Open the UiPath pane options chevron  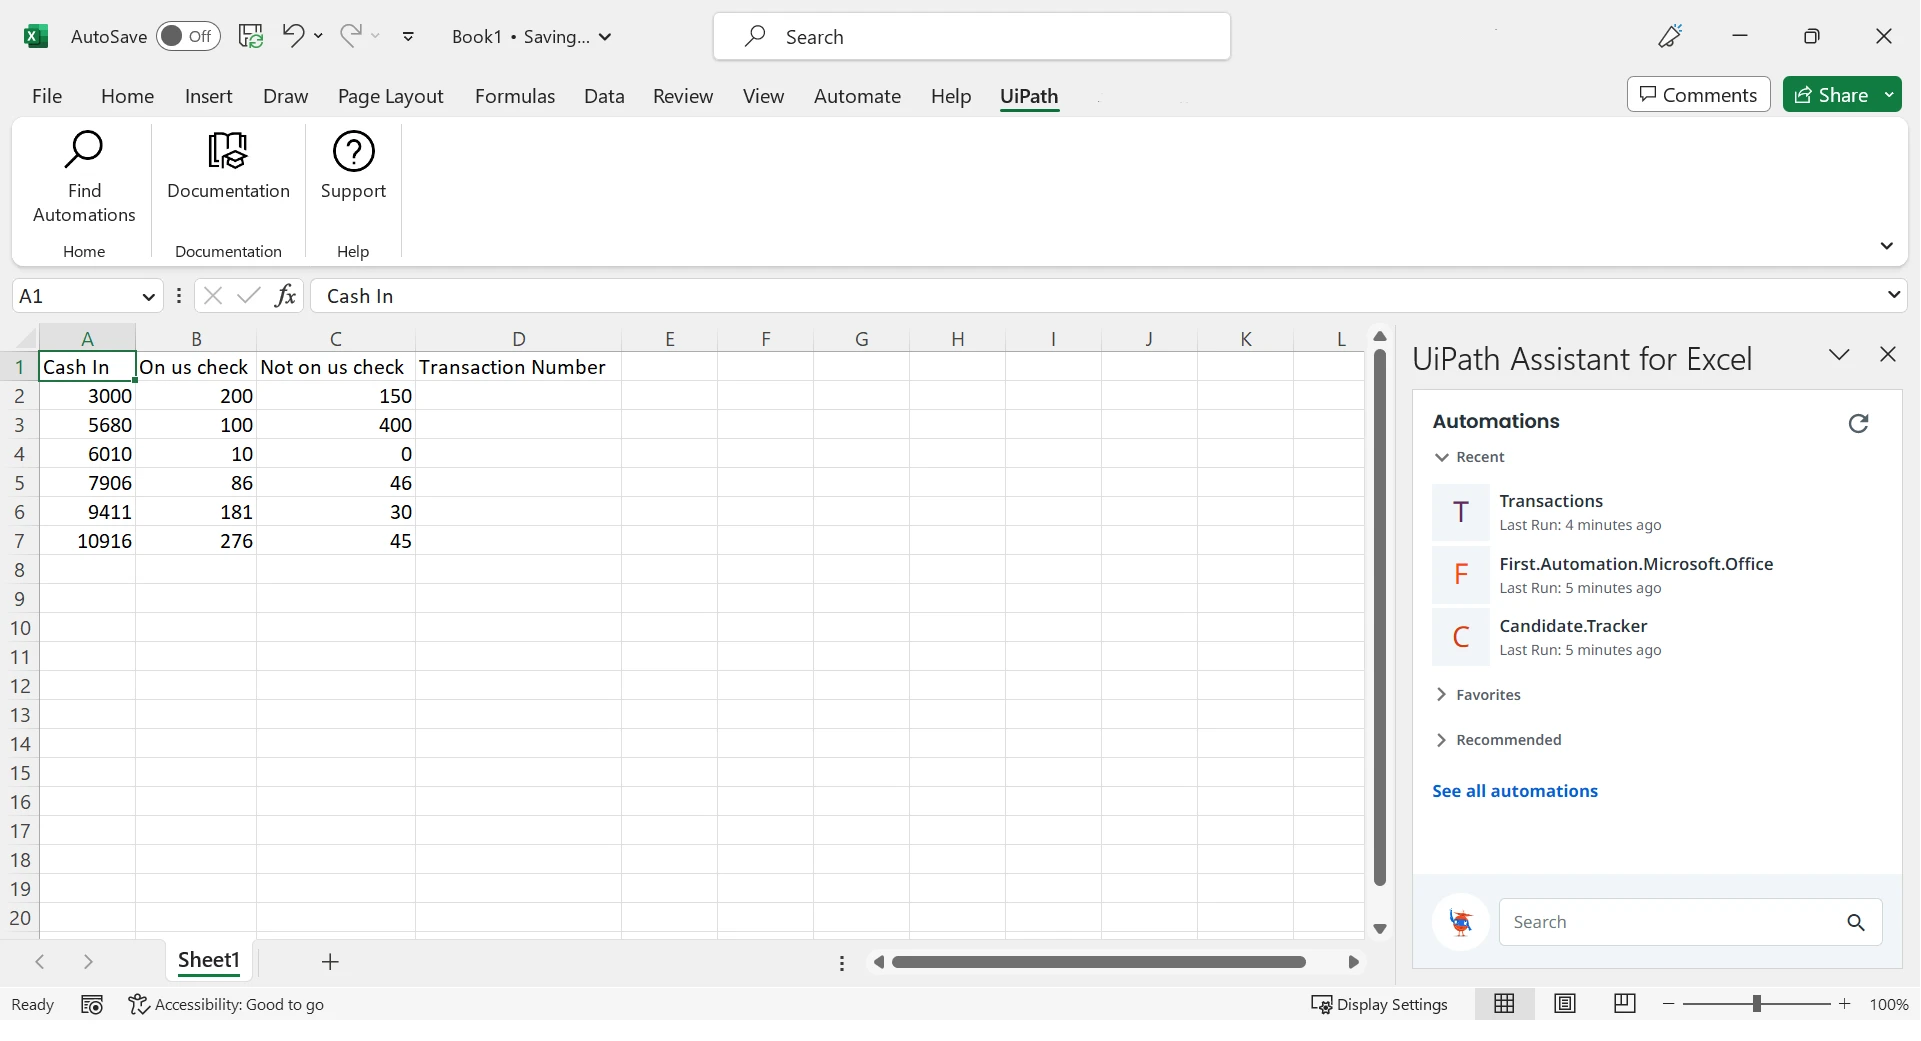point(1839,355)
